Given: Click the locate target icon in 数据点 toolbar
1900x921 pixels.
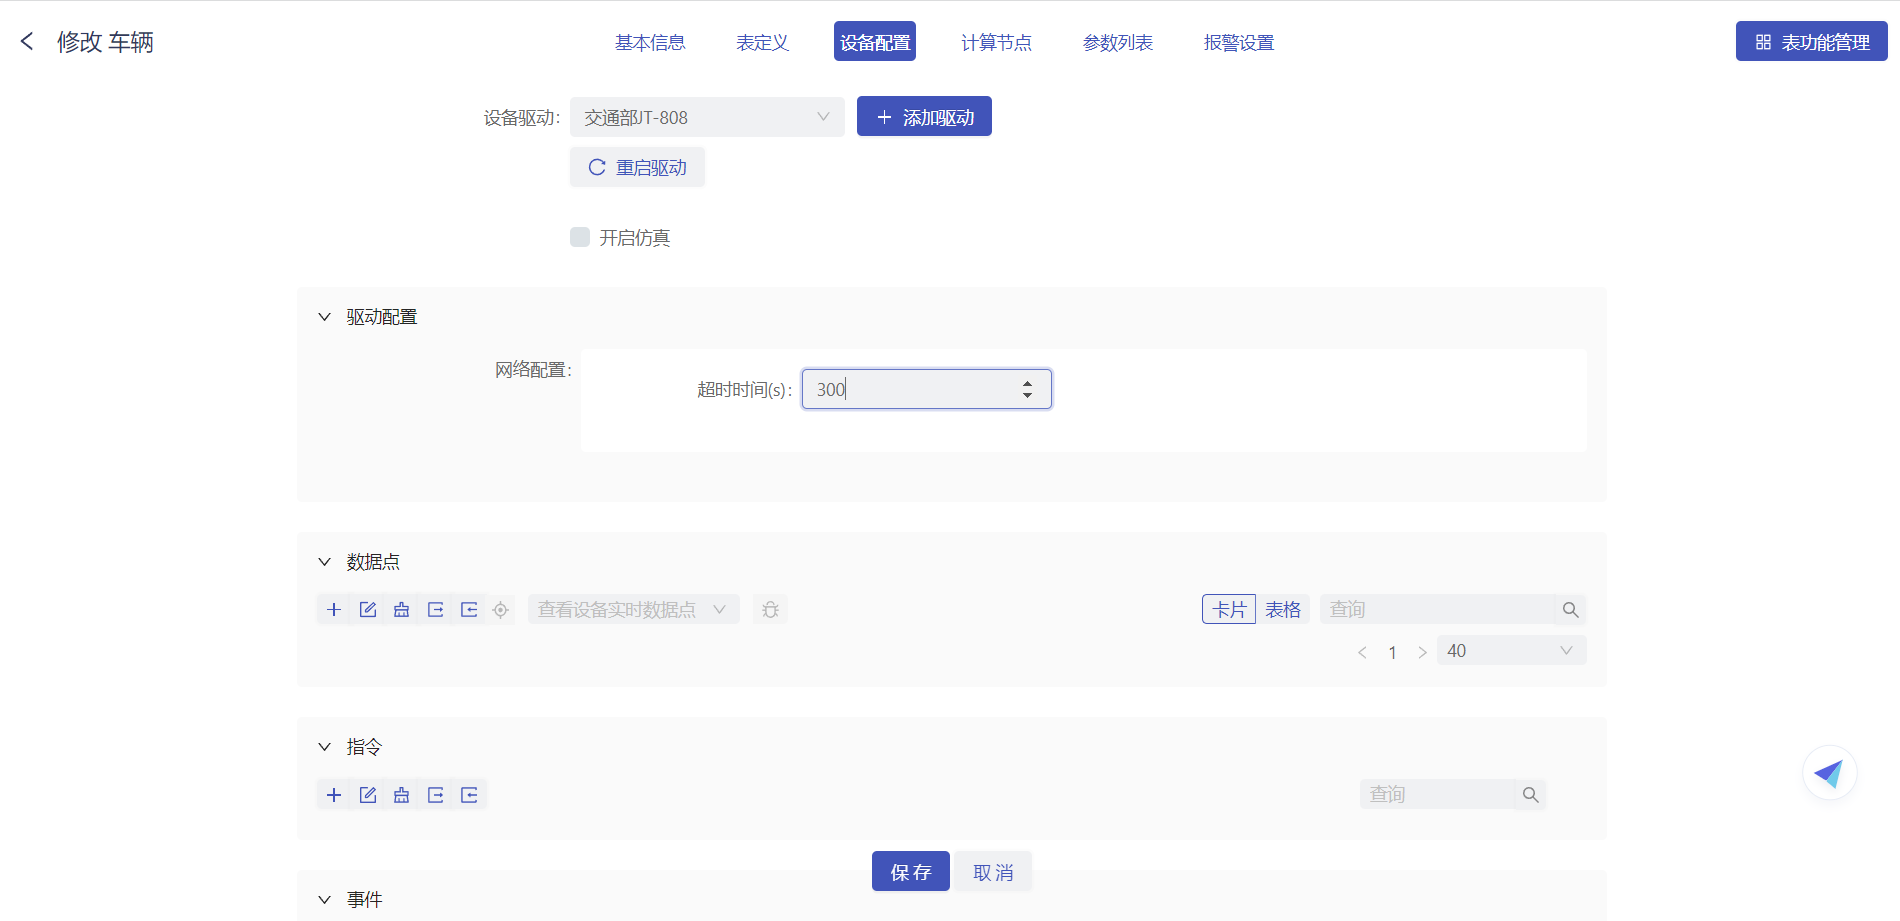Looking at the screenshot, I should point(501,610).
